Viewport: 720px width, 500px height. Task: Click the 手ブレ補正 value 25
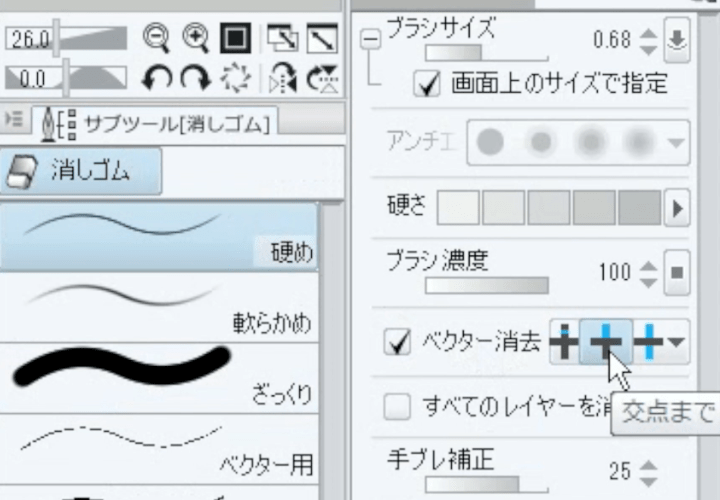click(x=620, y=472)
